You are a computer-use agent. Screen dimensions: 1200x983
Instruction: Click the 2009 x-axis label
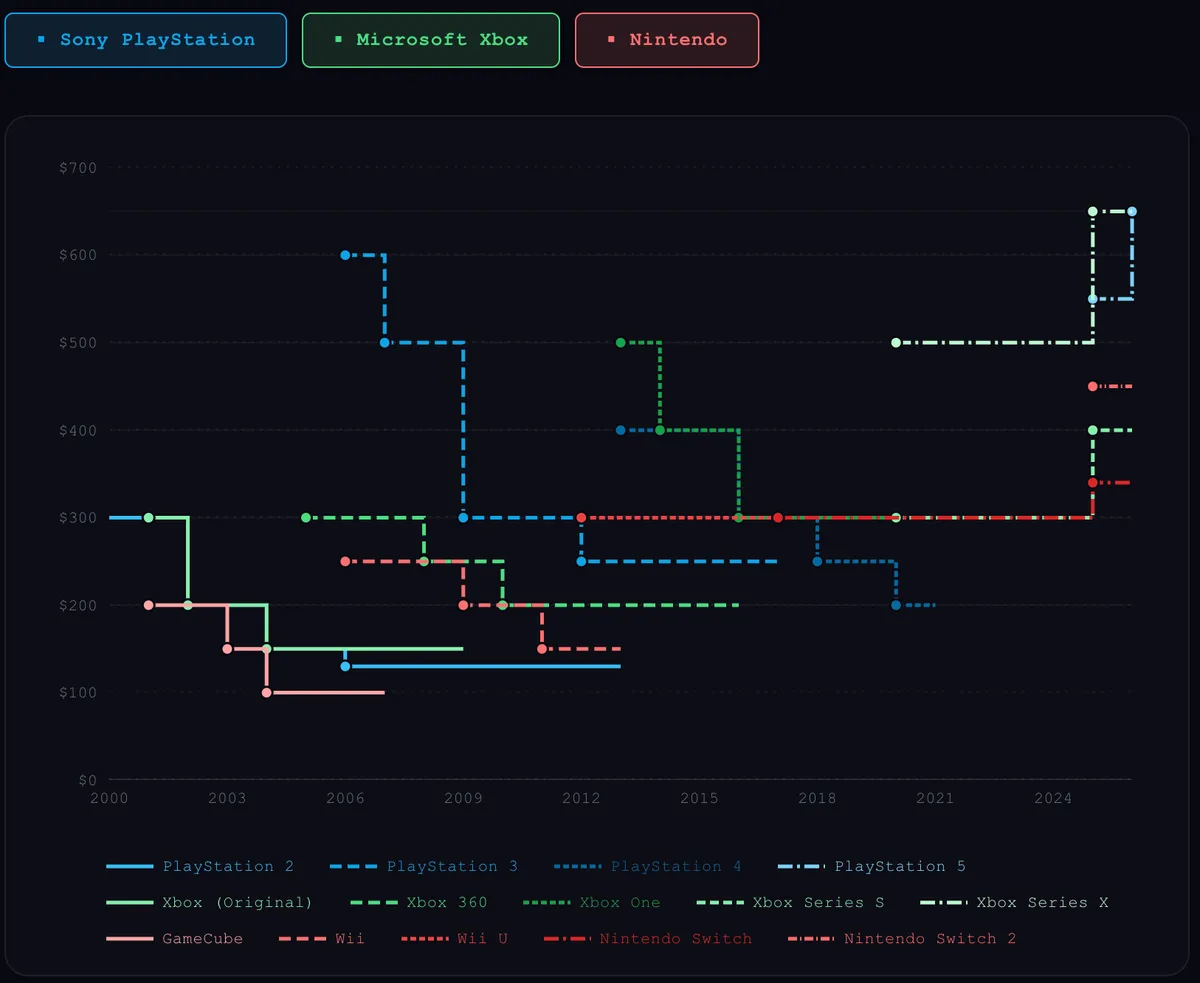[x=463, y=798]
